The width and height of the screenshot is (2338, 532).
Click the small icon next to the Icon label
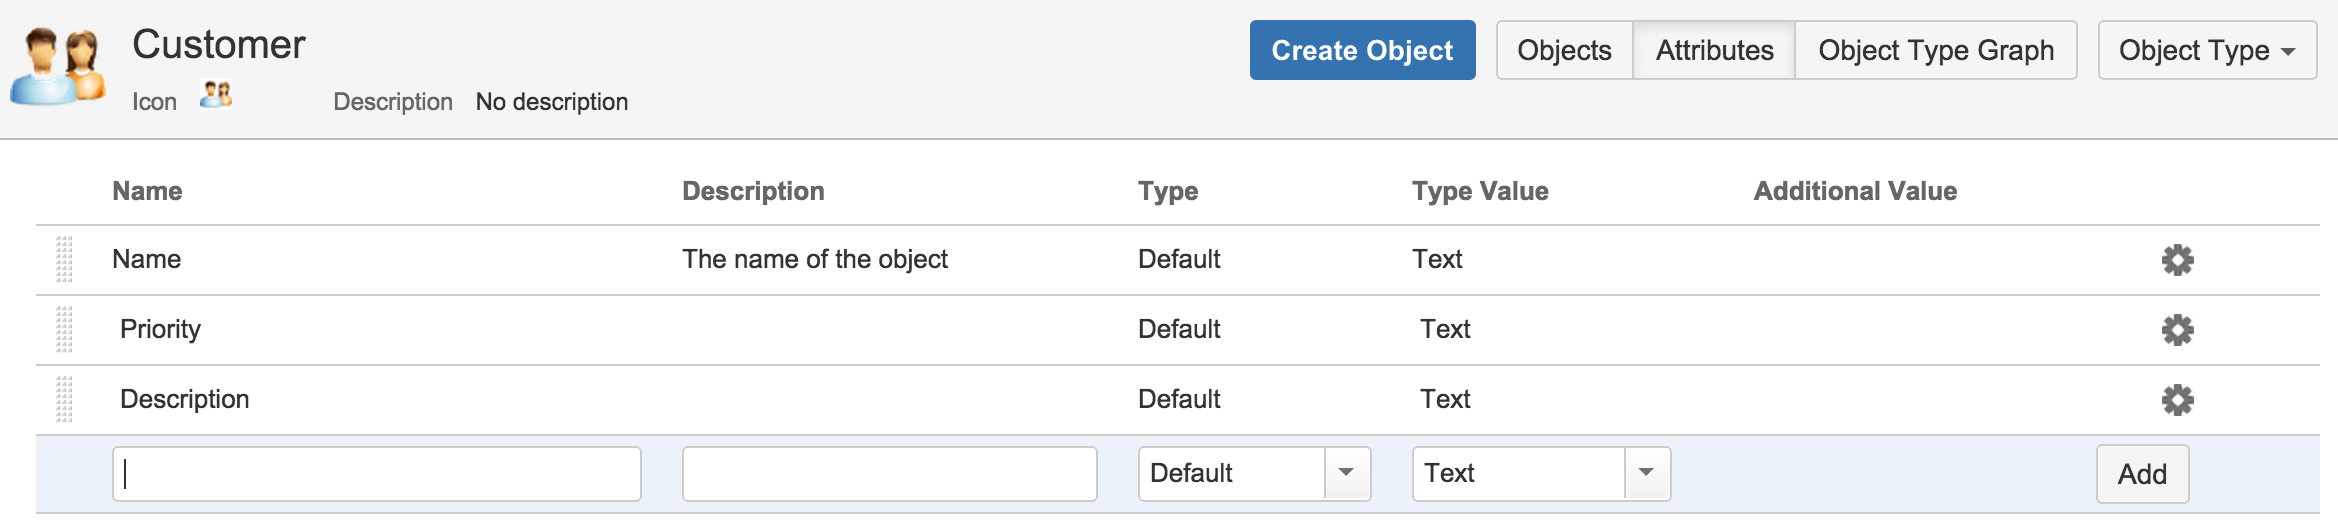[x=216, y=95]
